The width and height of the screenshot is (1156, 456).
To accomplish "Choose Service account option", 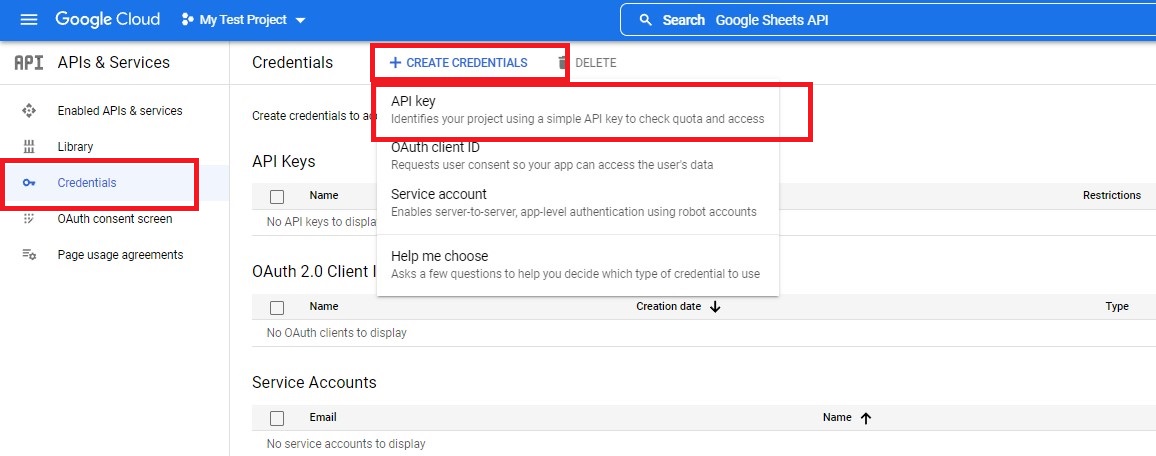I will pos(577,203).
